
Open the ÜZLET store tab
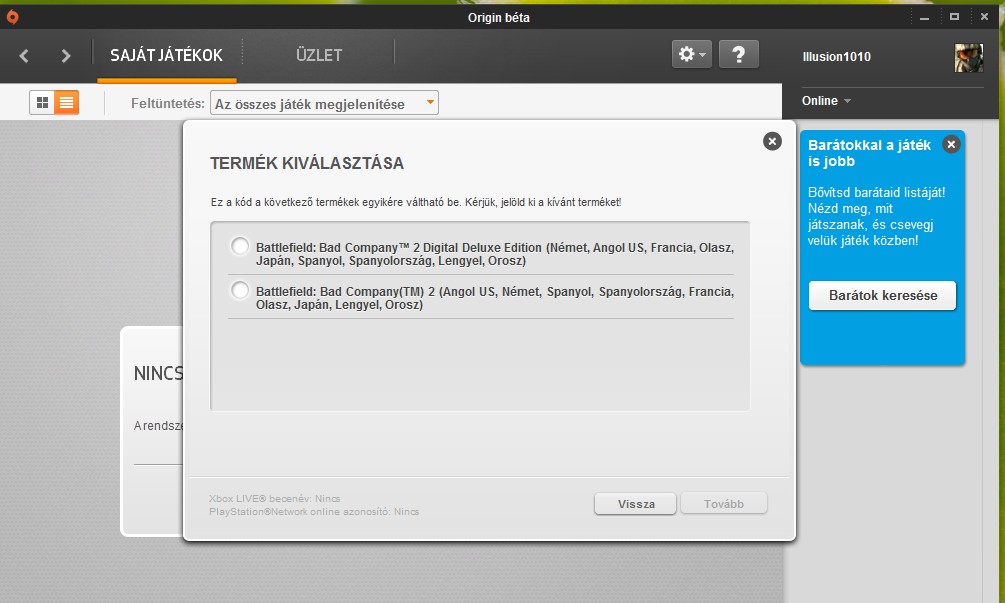tap(319, 56)
